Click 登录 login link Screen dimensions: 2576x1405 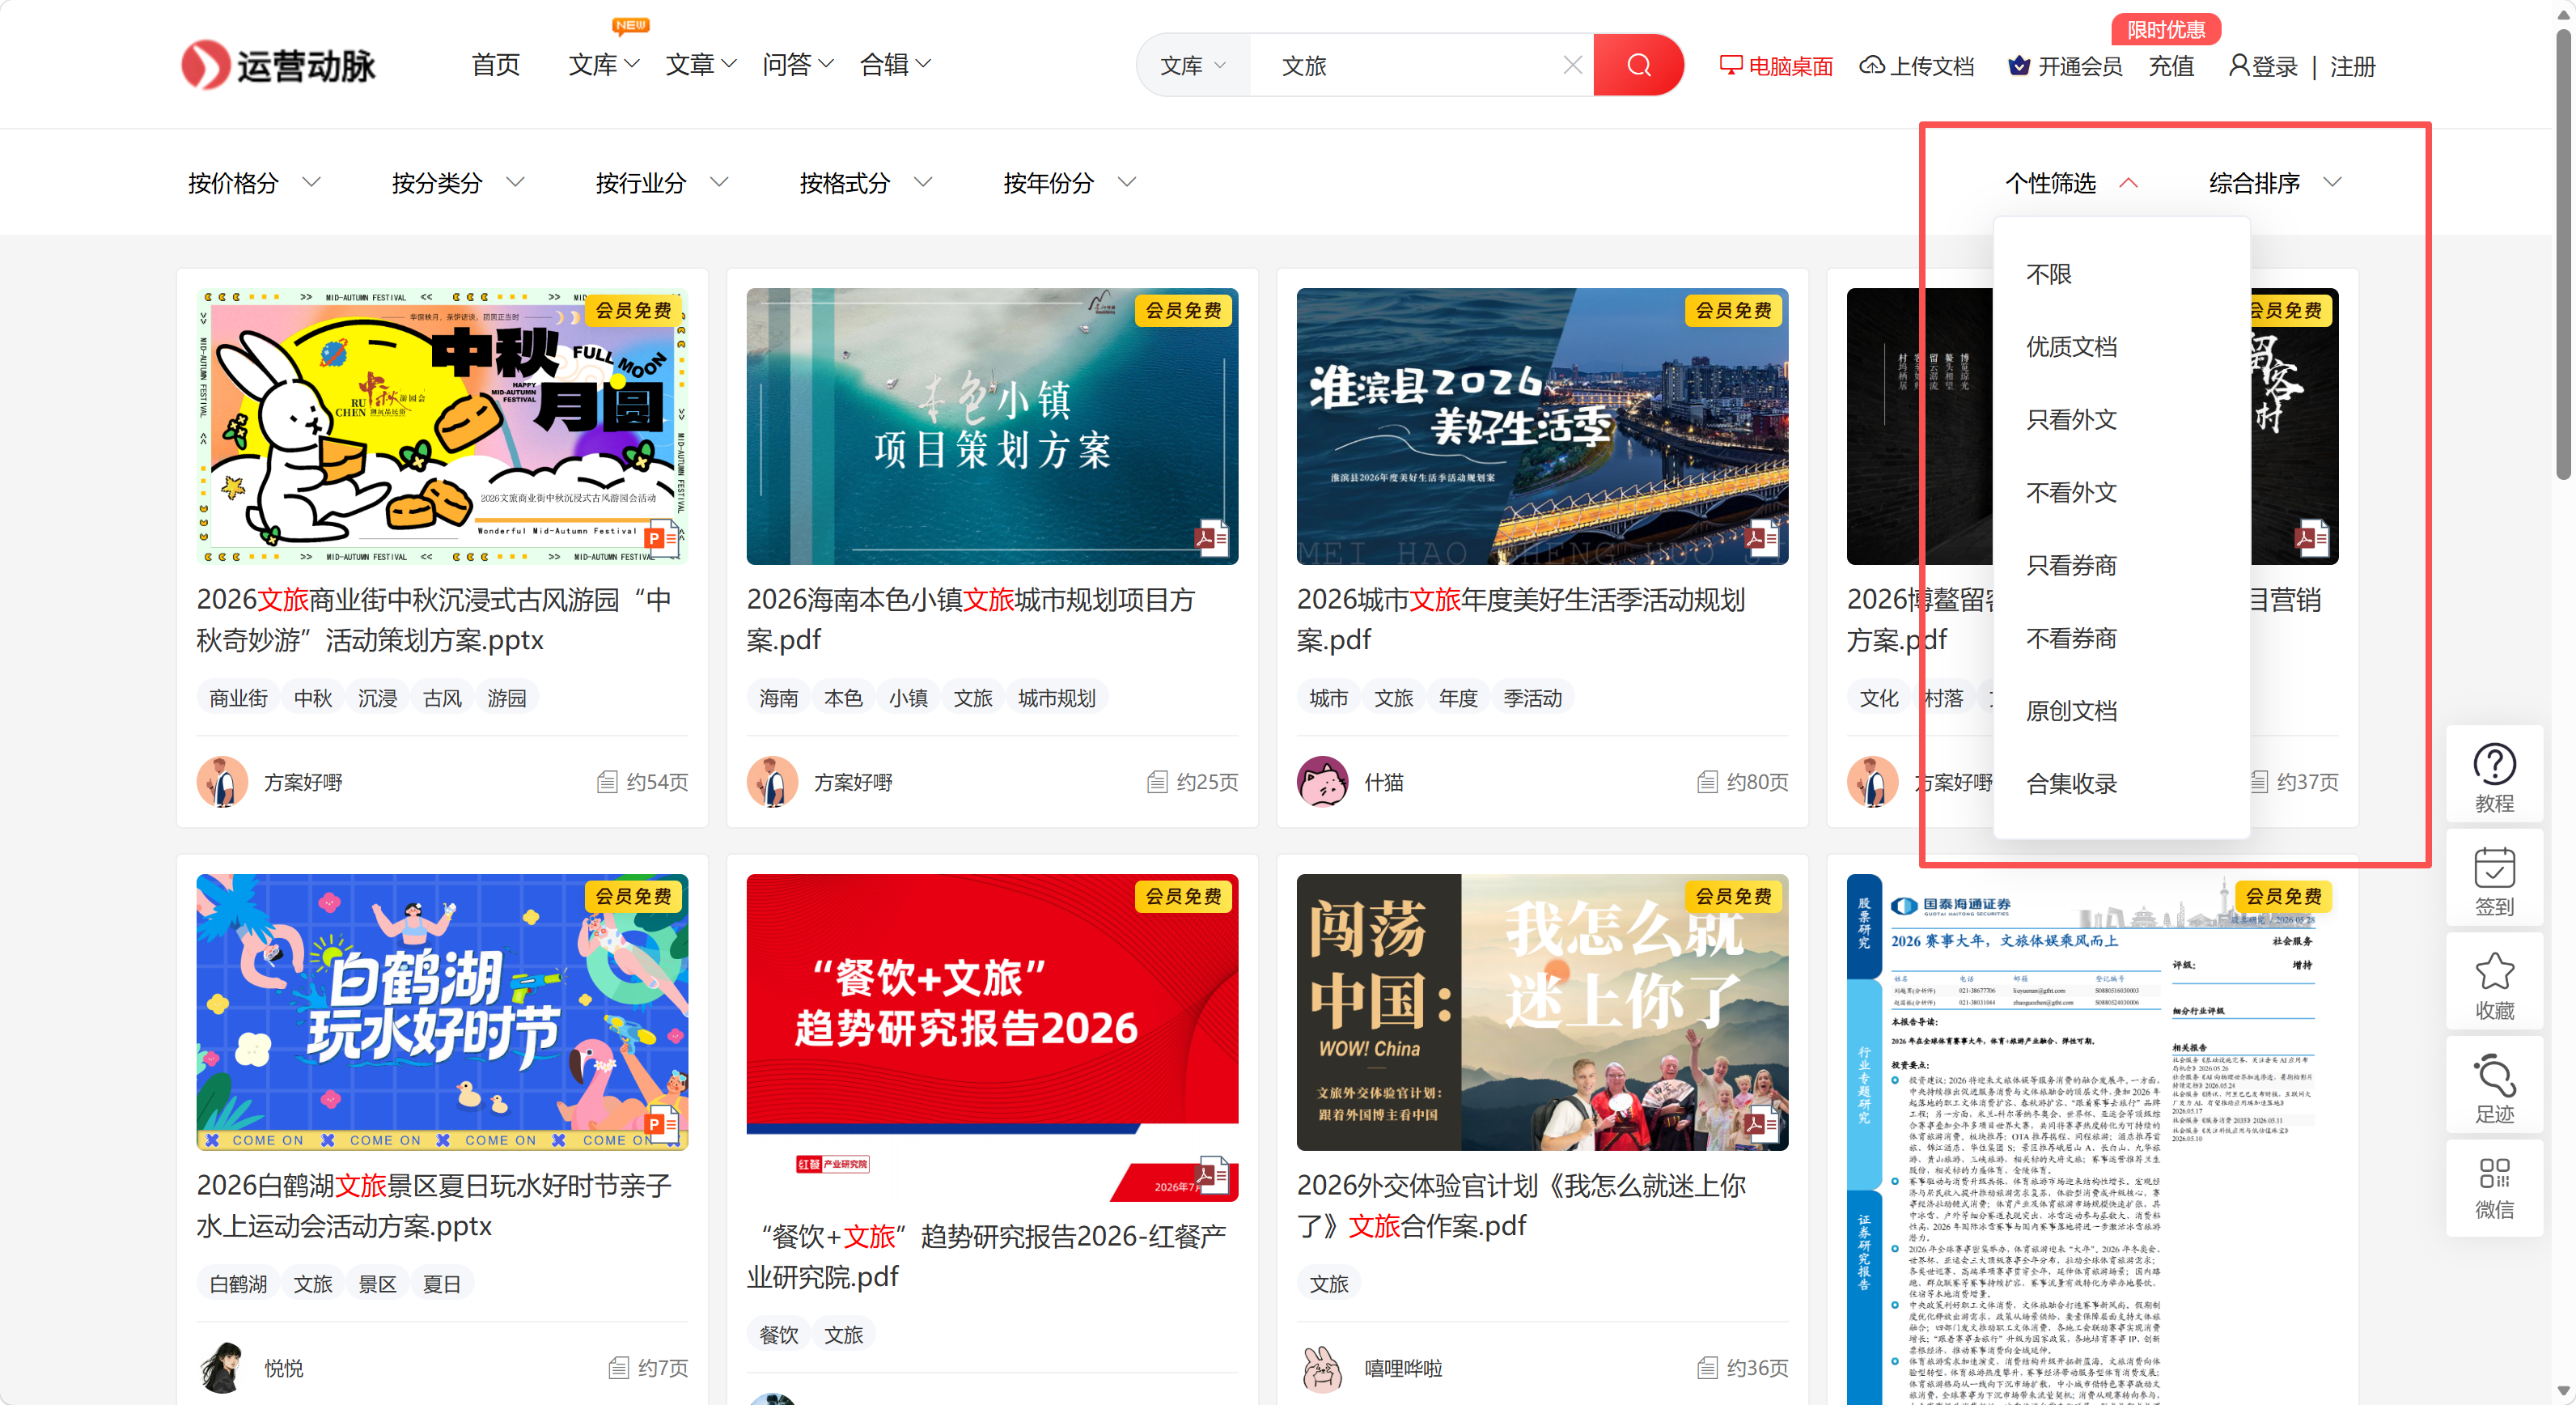click(x=2264, y=66)
